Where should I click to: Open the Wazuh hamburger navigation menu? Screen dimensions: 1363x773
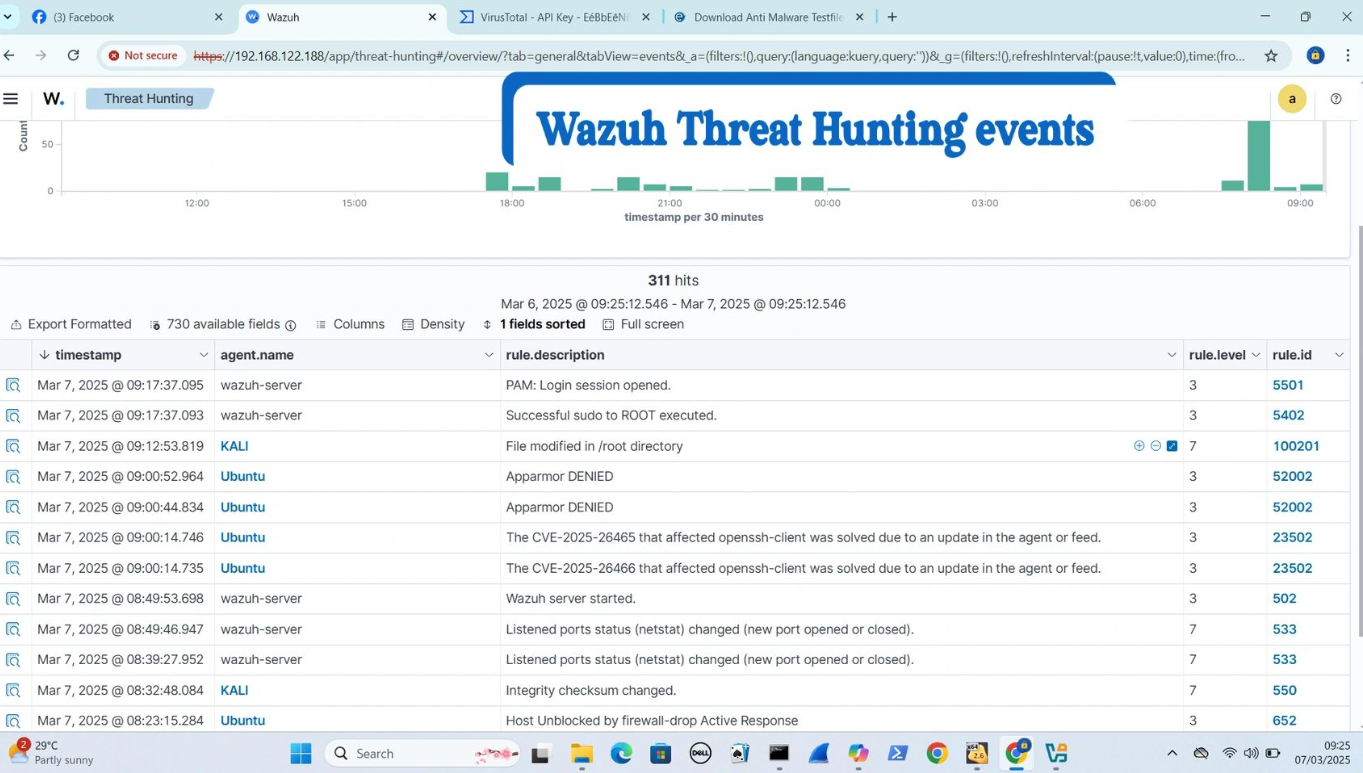[x=11, y=99]
